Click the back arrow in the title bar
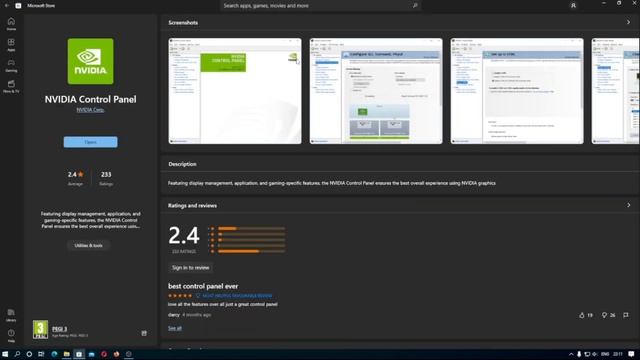This screenshot has height=360, width=640. pos(7,6)
